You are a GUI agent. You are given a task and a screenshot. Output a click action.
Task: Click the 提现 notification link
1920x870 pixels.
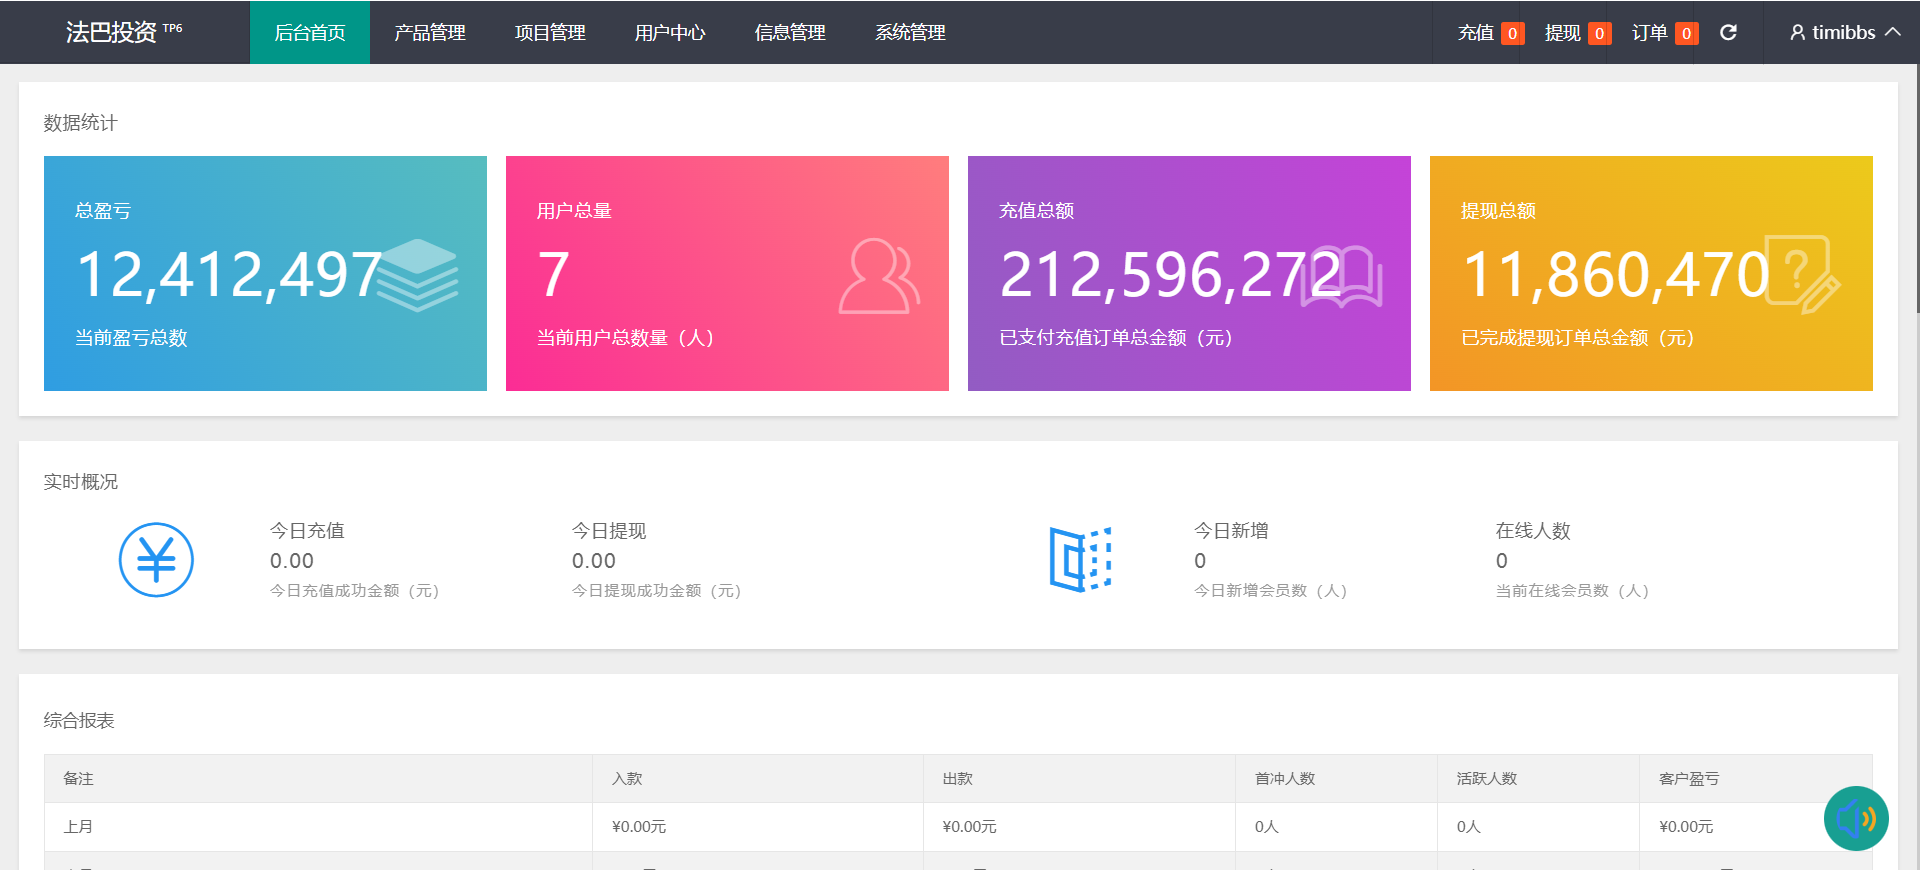1577,33
